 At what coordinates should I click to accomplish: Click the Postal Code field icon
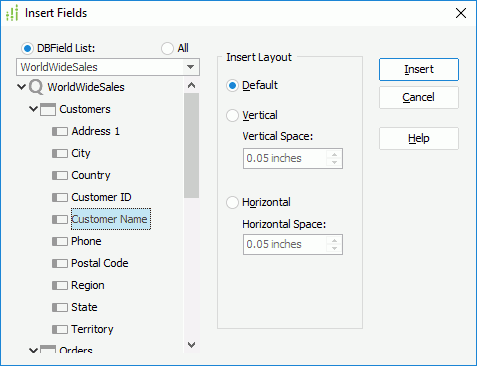point(60,263)
